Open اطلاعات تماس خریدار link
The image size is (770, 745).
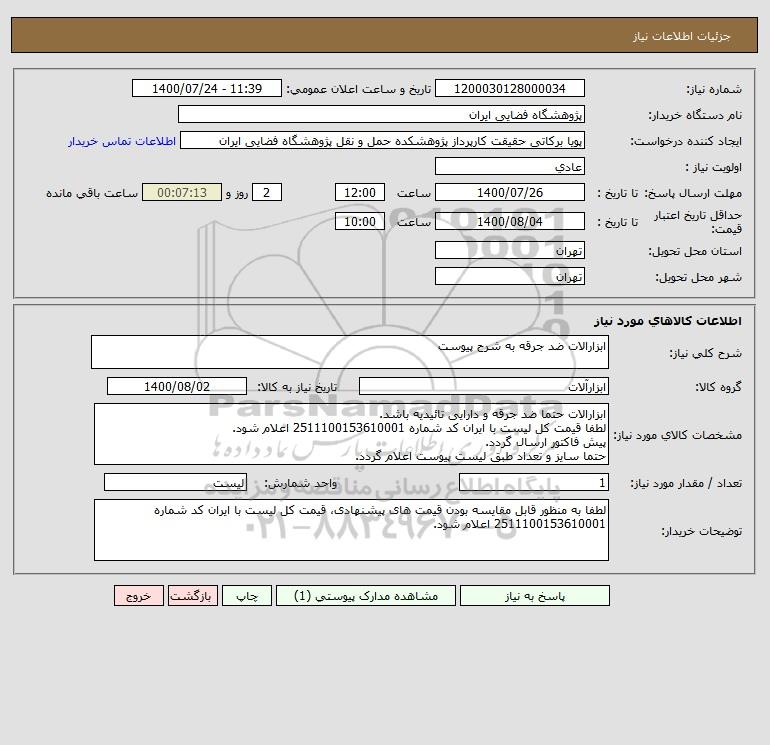click(122, 141)
